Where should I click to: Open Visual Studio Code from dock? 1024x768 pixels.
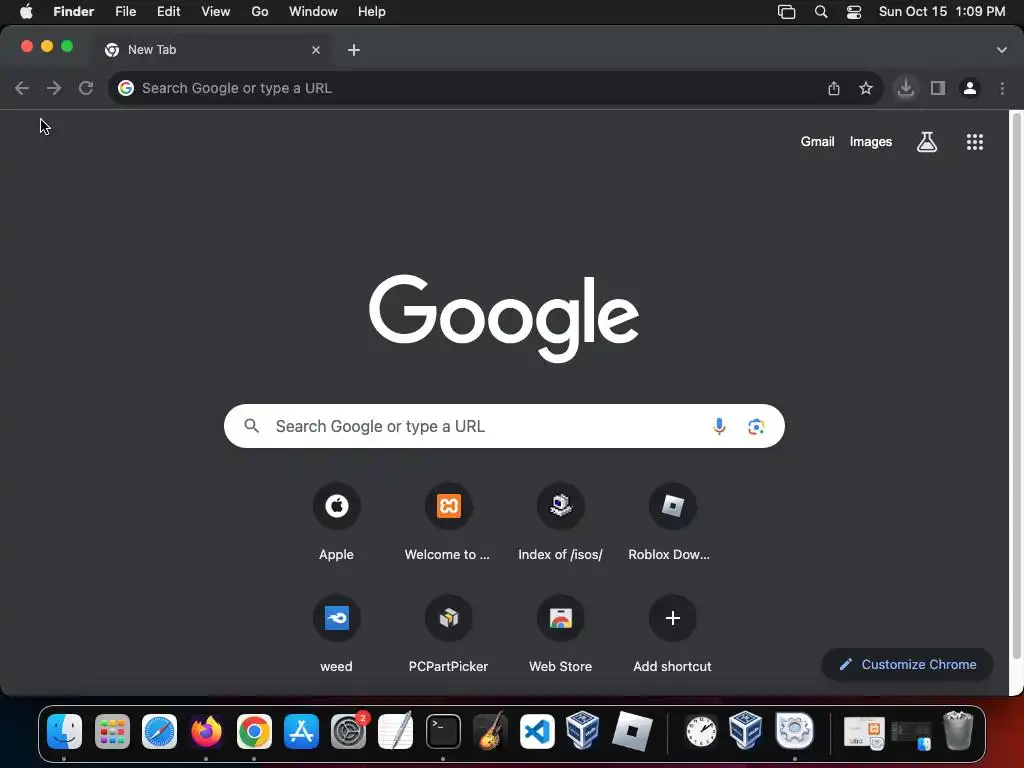(x=537, y=731)
